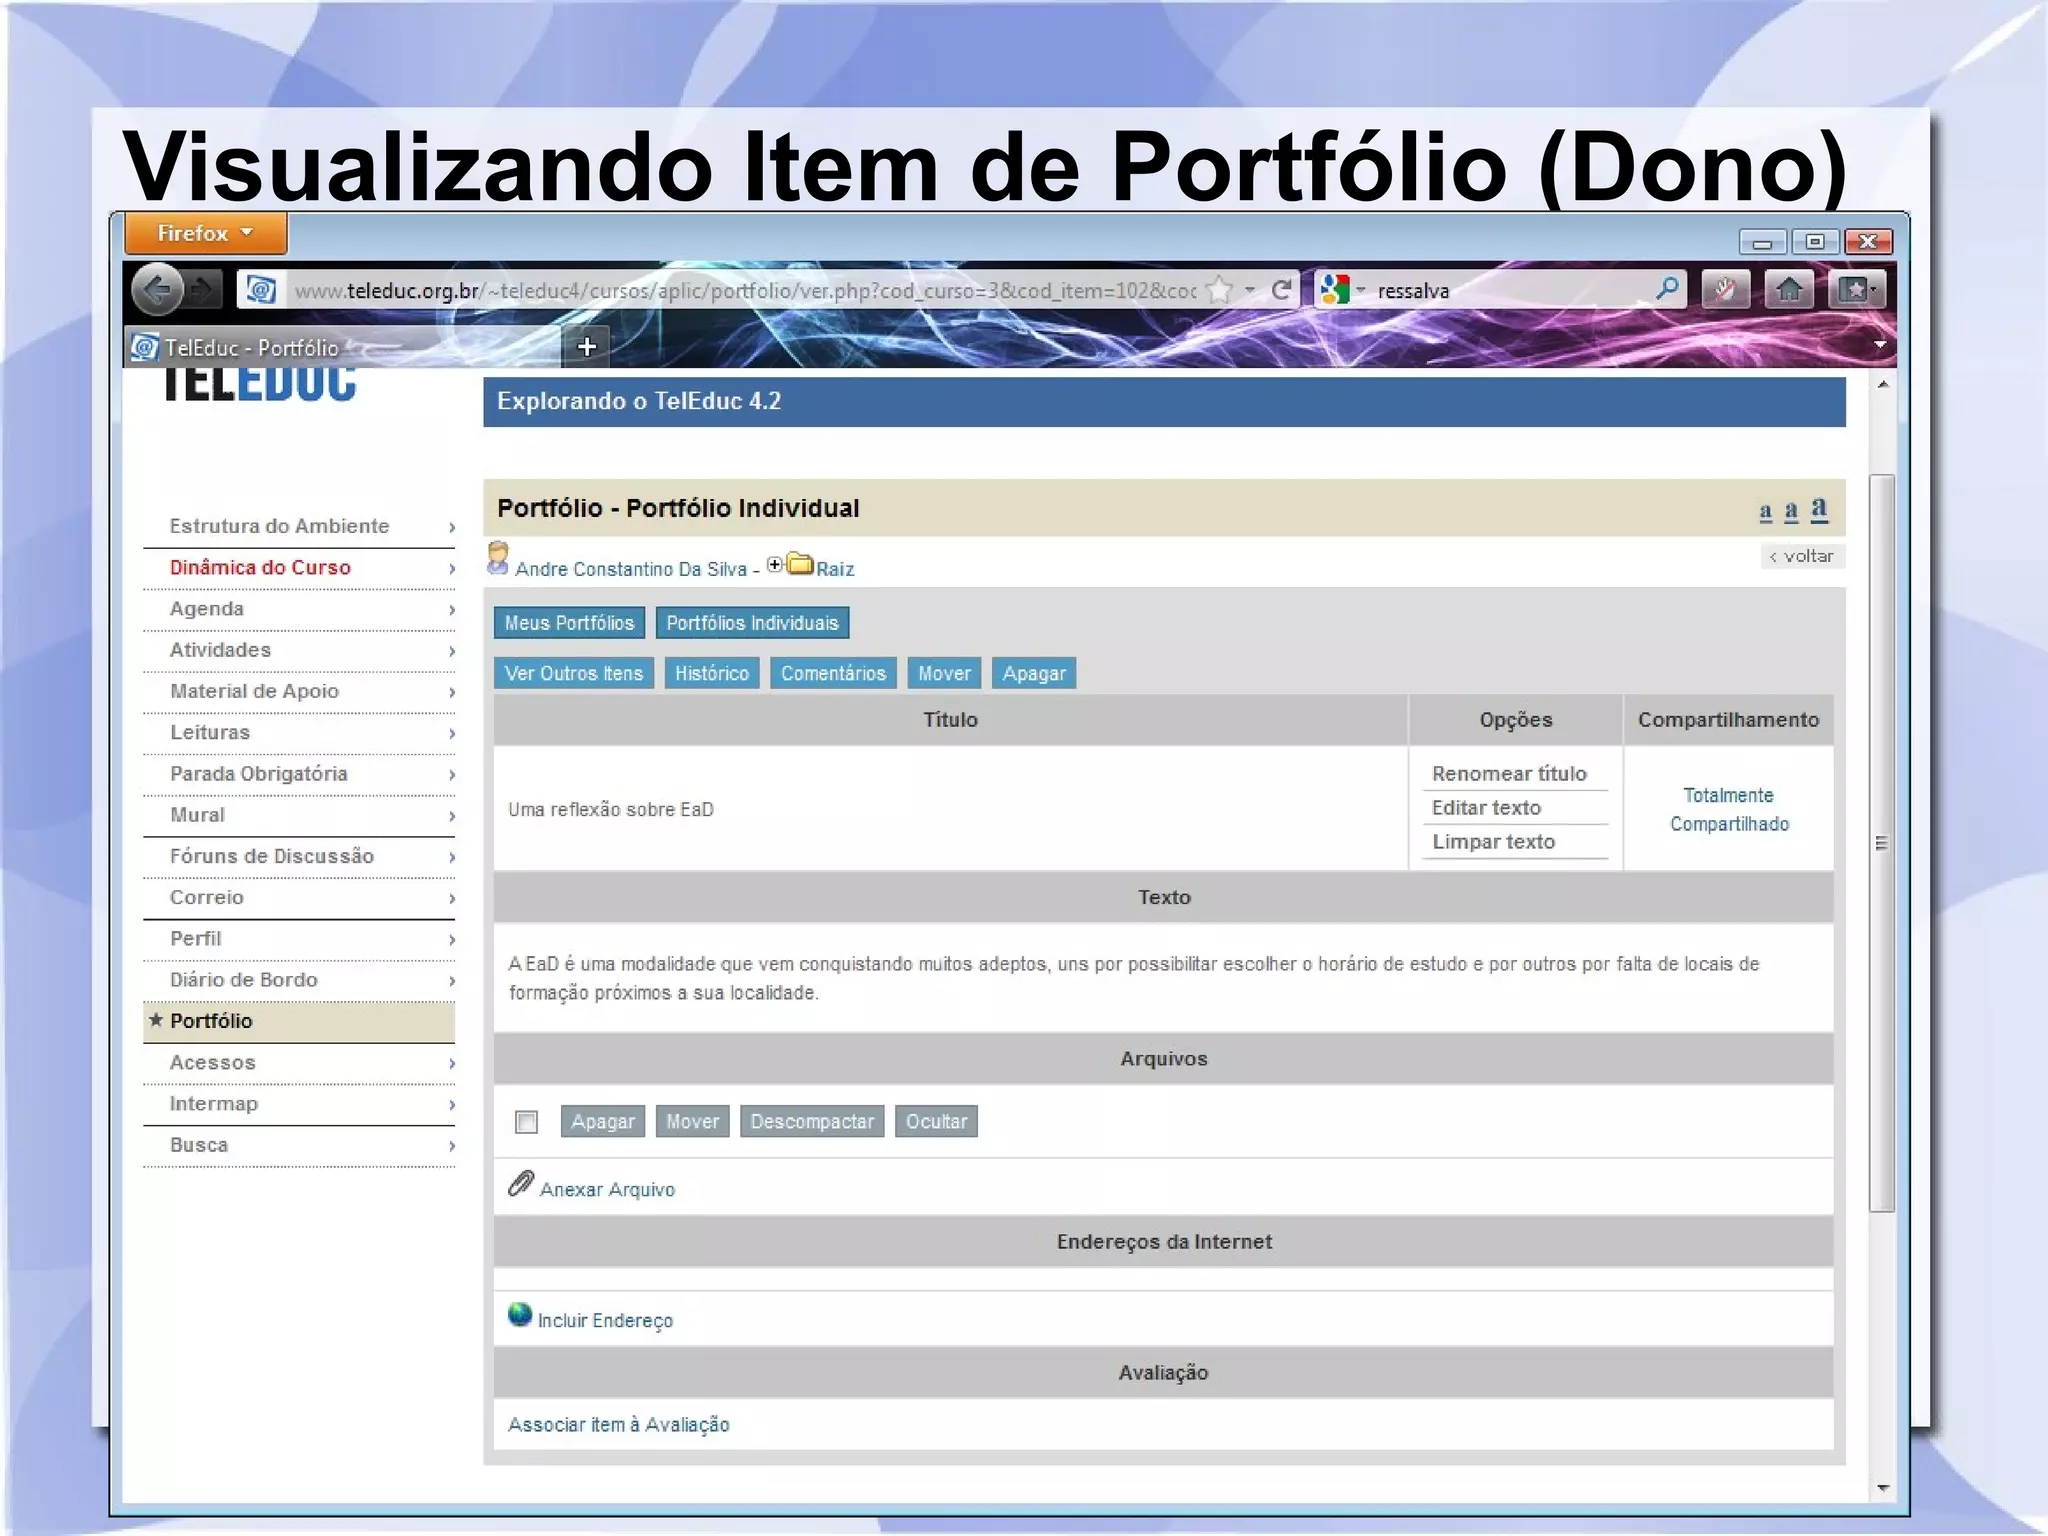The height and width of the screenshot is (1536, 2048).
Task: Click the Google search engine icon
Action: (x=1335, y=290)
